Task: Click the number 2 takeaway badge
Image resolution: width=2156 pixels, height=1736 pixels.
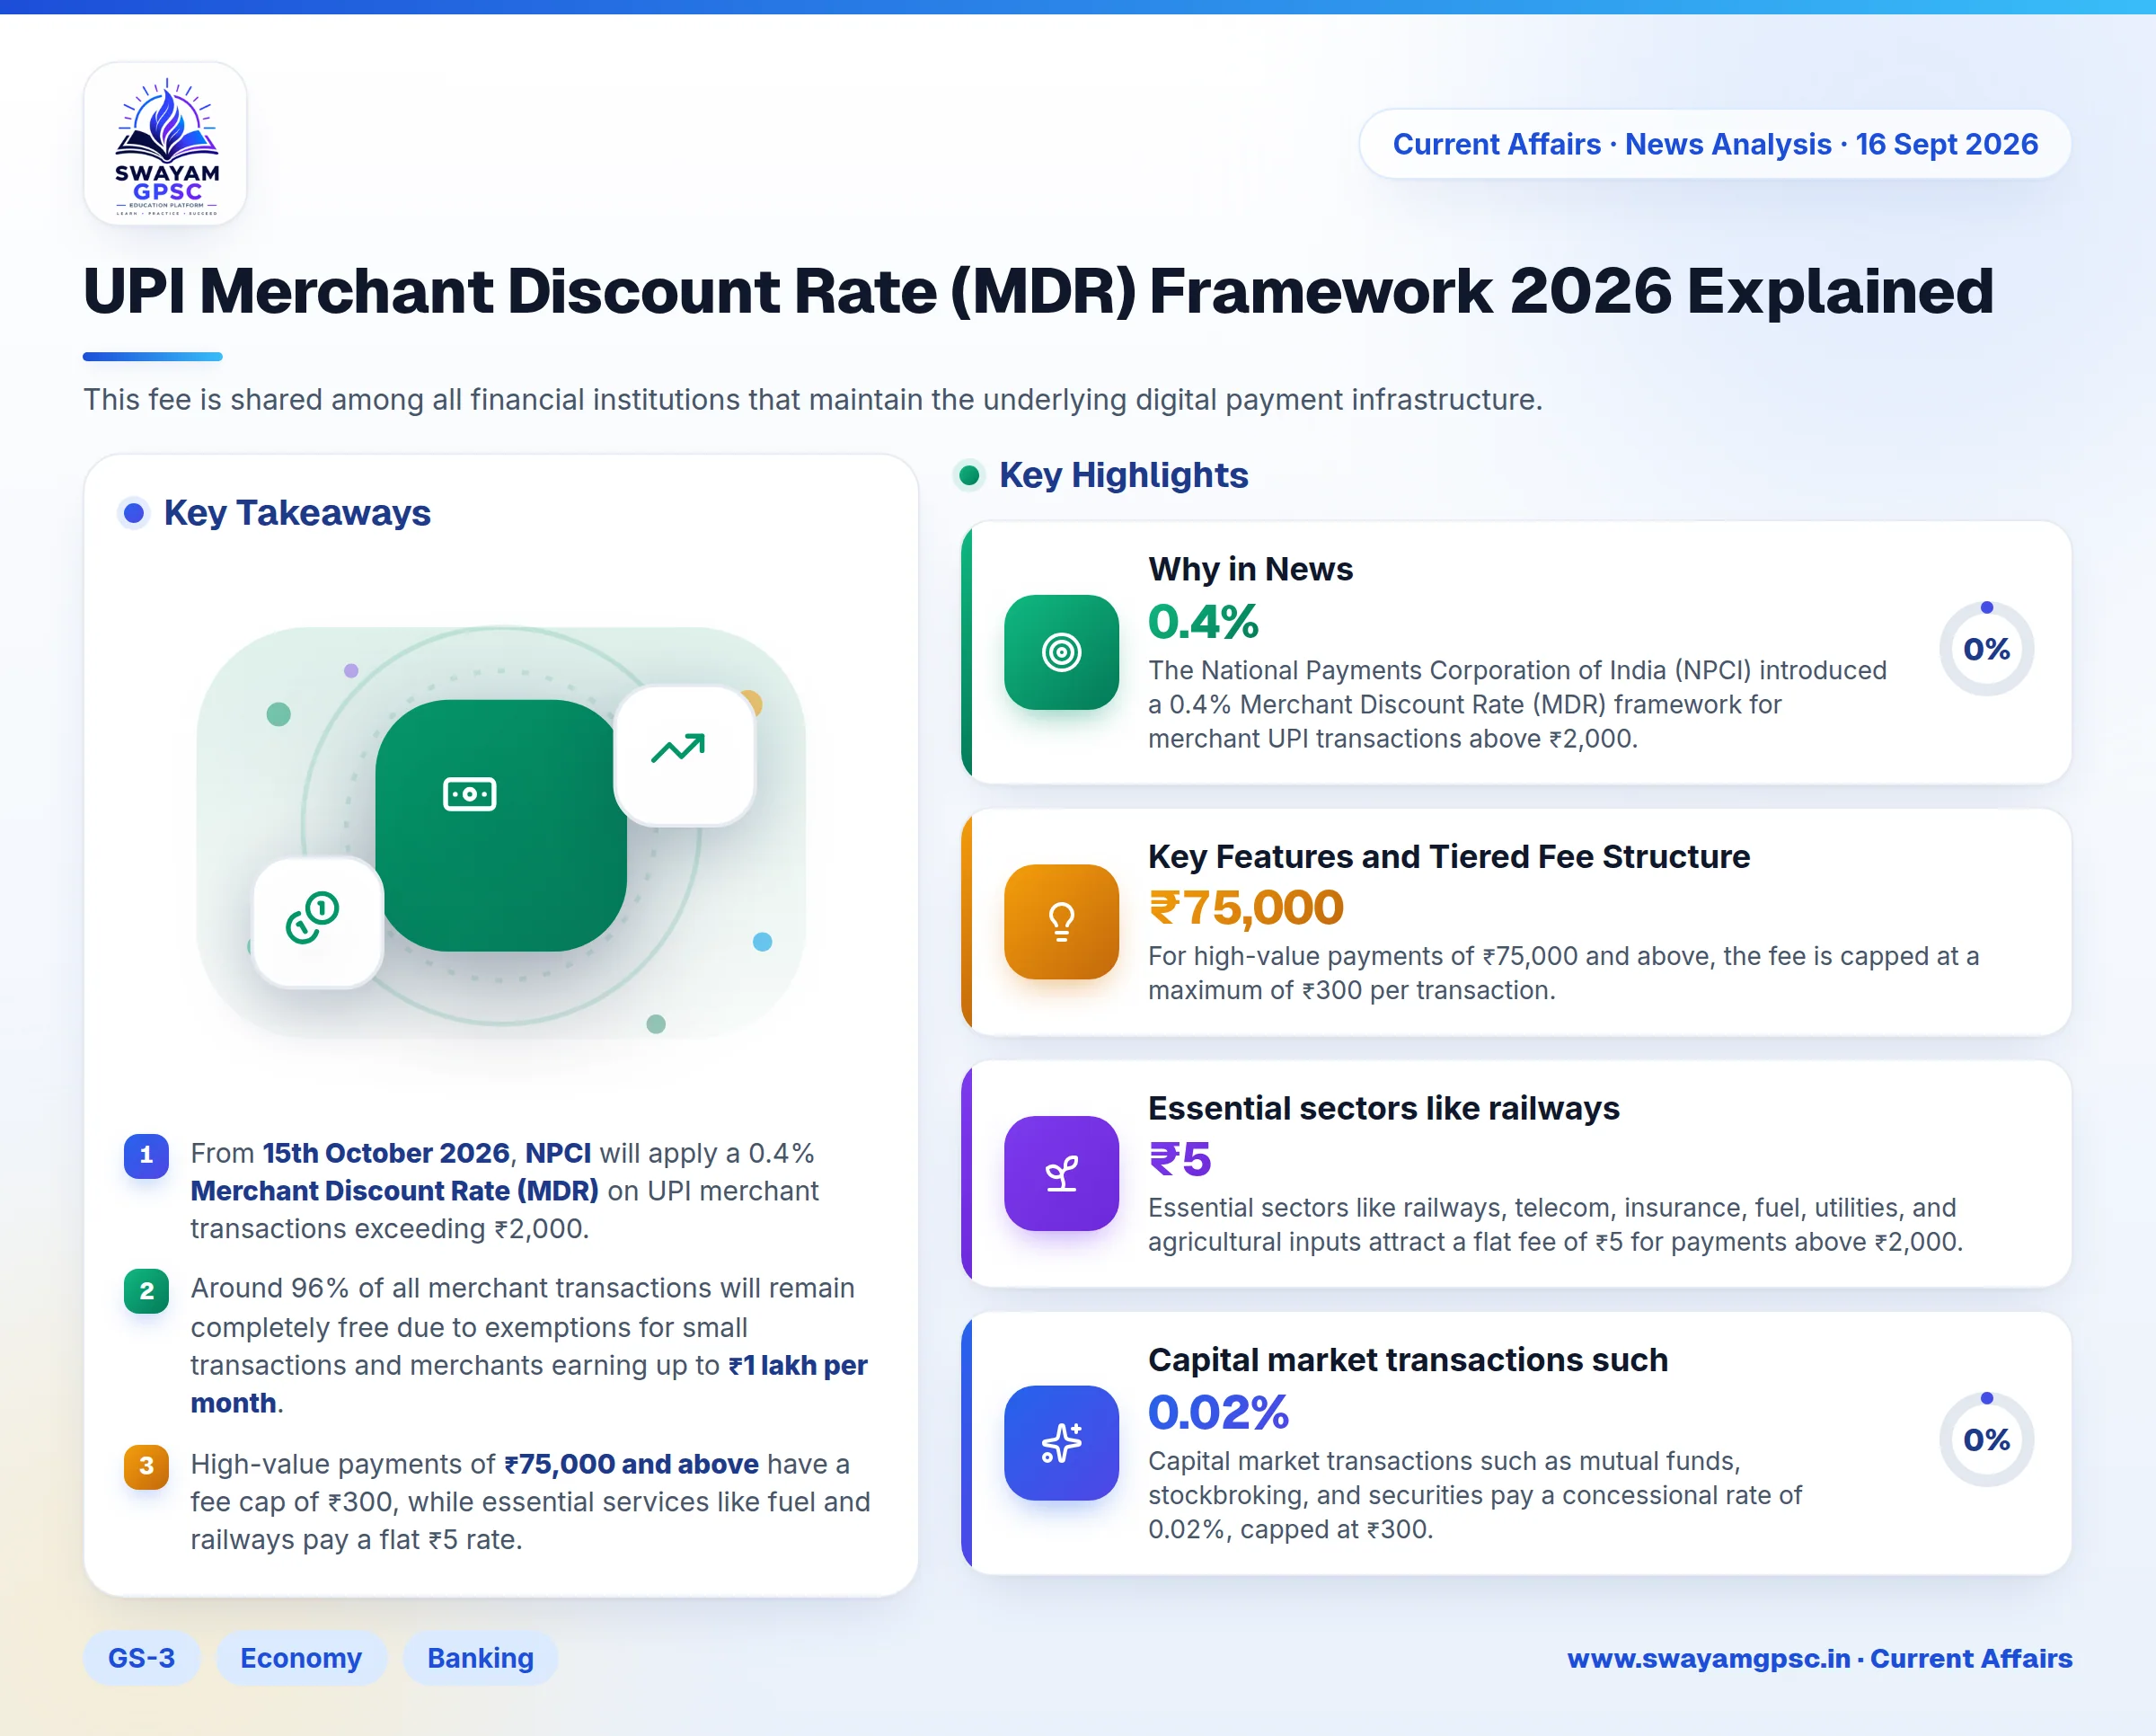Action: 146,1290
